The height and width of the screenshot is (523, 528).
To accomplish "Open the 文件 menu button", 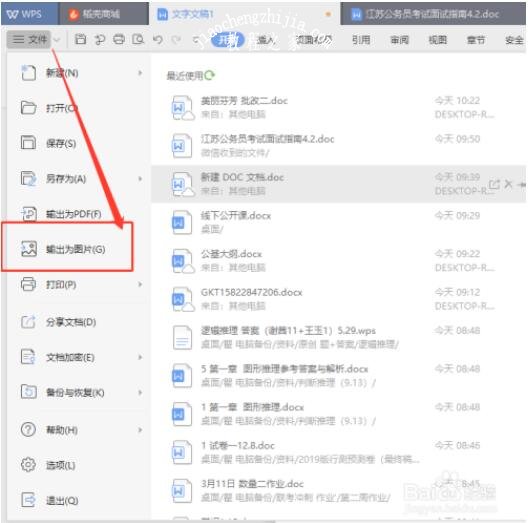I will [x=30, y=40].
